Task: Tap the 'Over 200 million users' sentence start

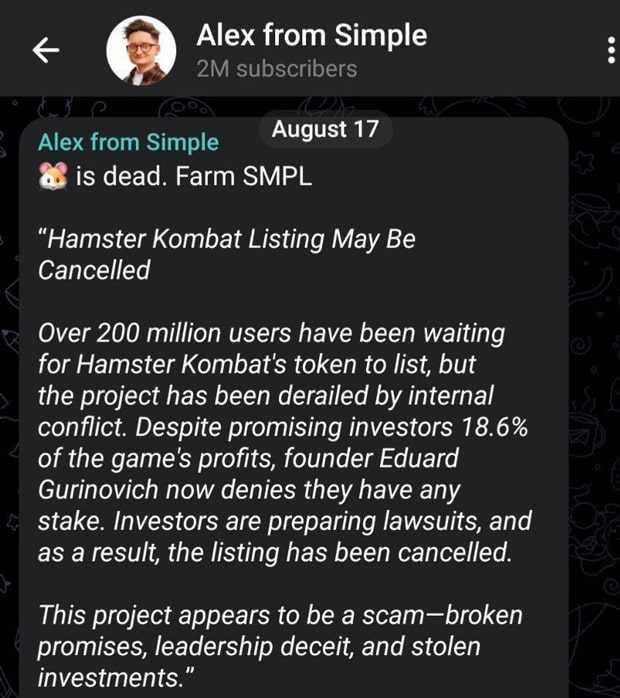Action: tap(150, 332)
